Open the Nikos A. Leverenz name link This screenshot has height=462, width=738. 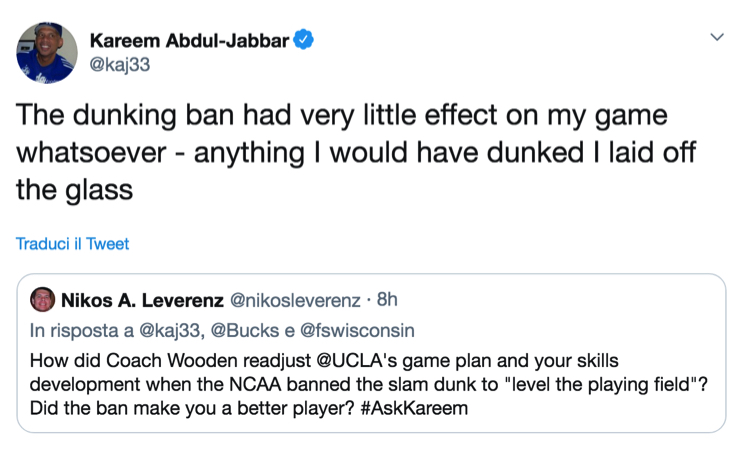[143, 300]
